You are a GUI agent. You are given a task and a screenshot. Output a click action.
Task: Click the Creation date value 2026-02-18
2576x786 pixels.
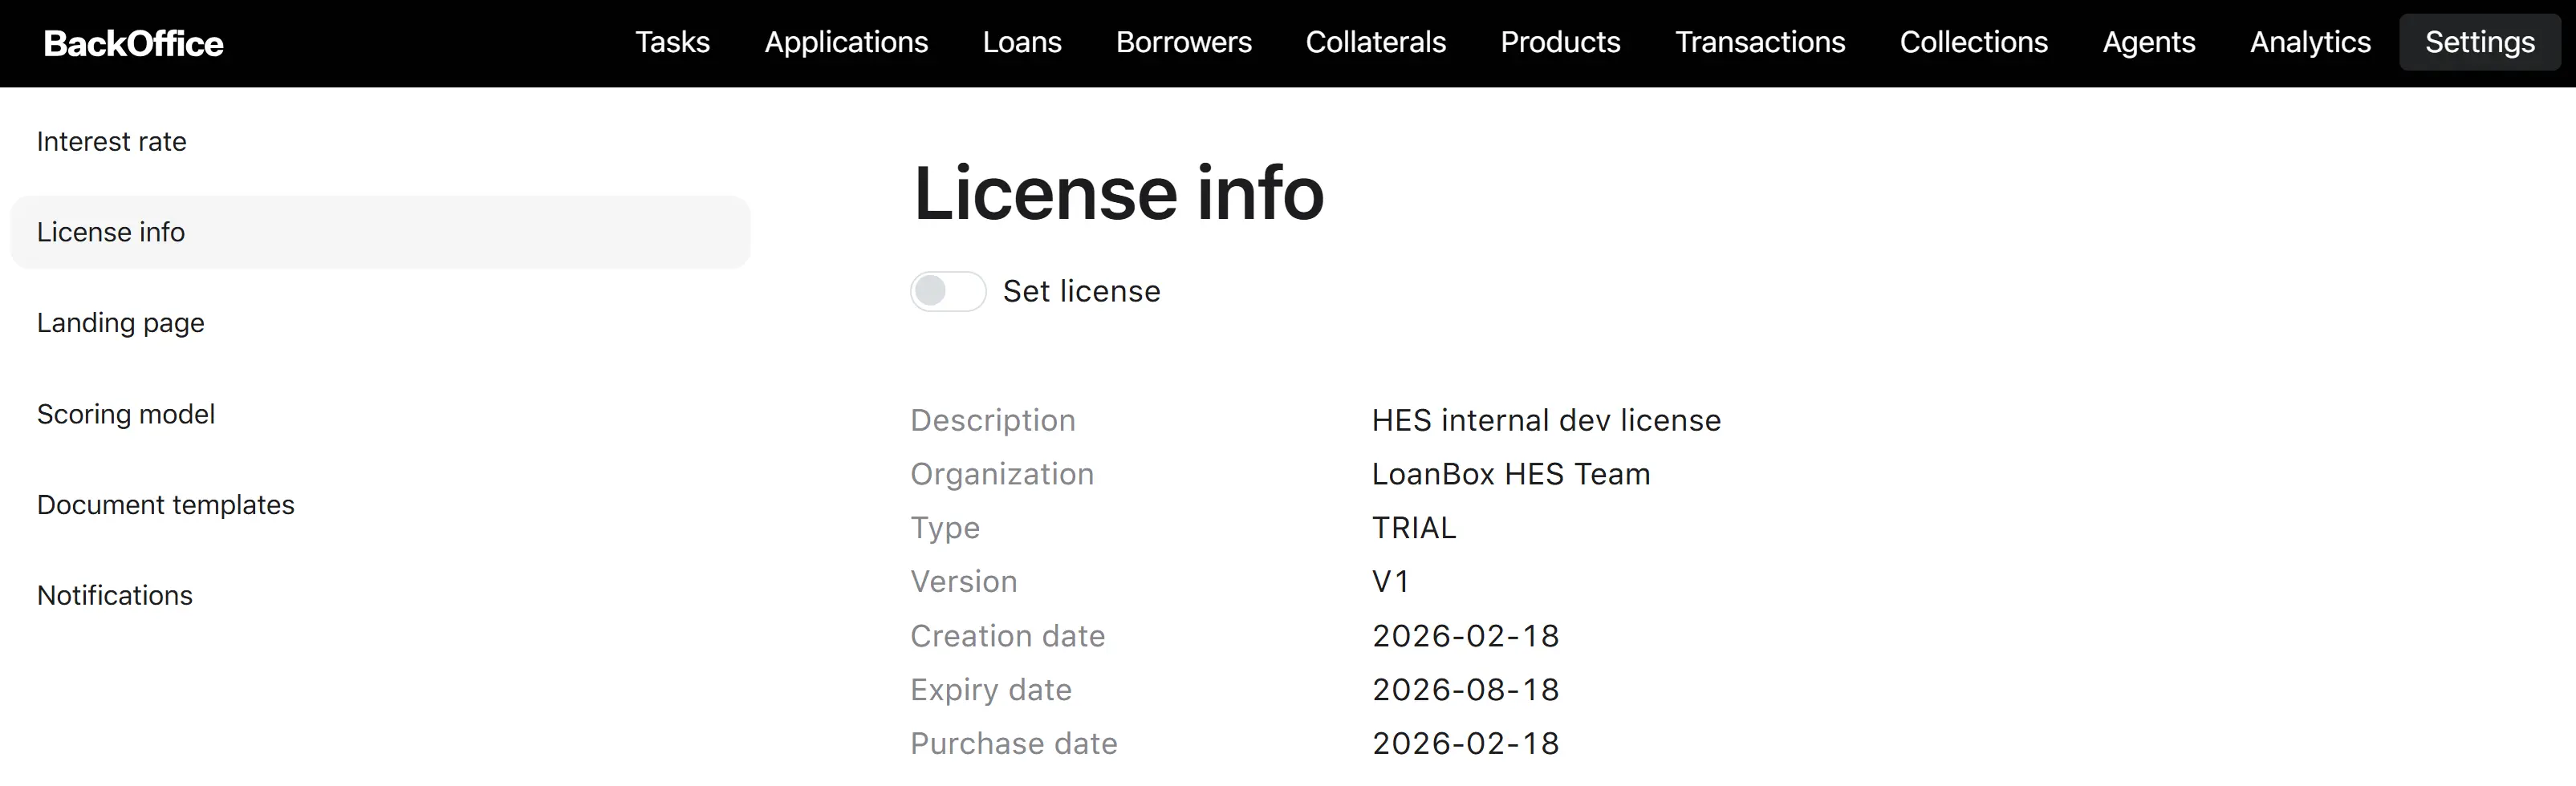[1465, 635]
